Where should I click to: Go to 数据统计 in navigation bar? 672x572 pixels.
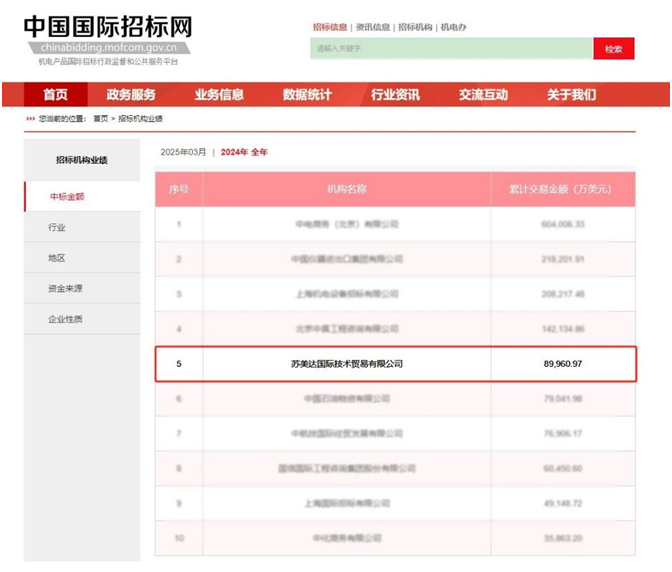coord(307,95)
